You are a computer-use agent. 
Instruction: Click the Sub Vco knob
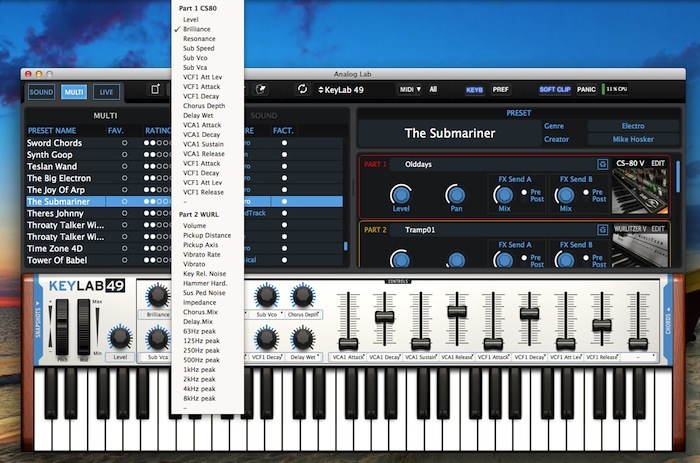click(267, 296)
